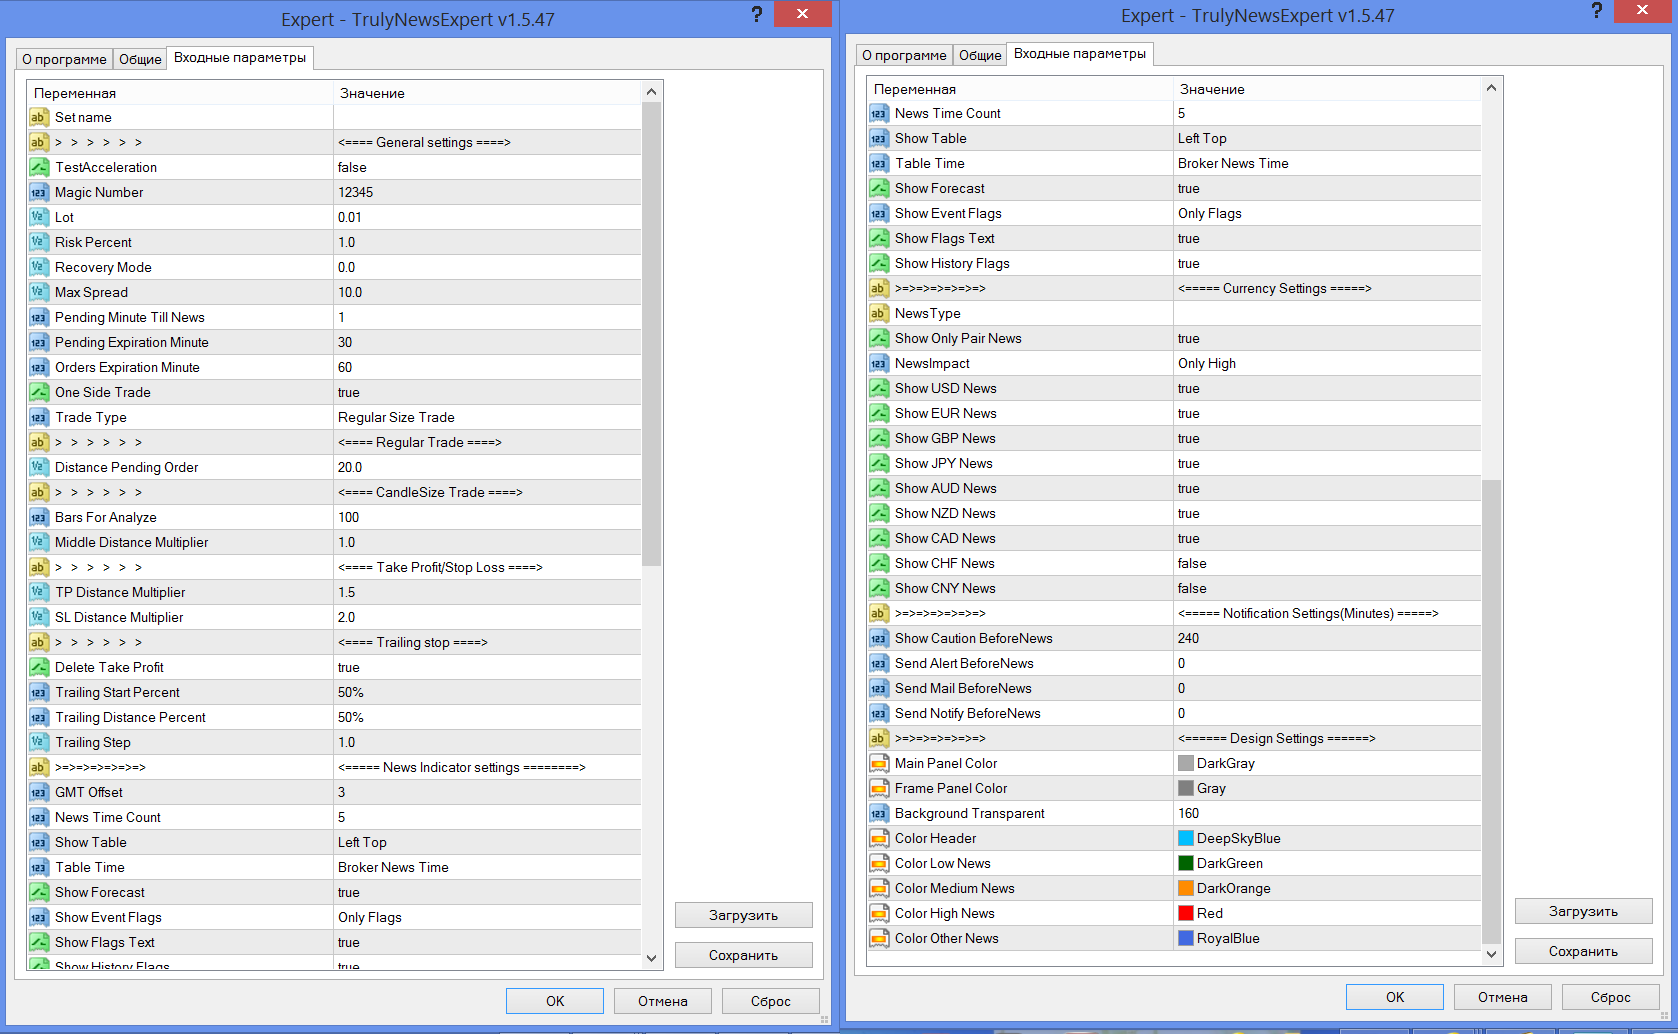Image resolution: width=1678 pixels, height=1034 pixels.
Task: Click the Trade Type value Regular Size Trade
Action: point(396,417)
